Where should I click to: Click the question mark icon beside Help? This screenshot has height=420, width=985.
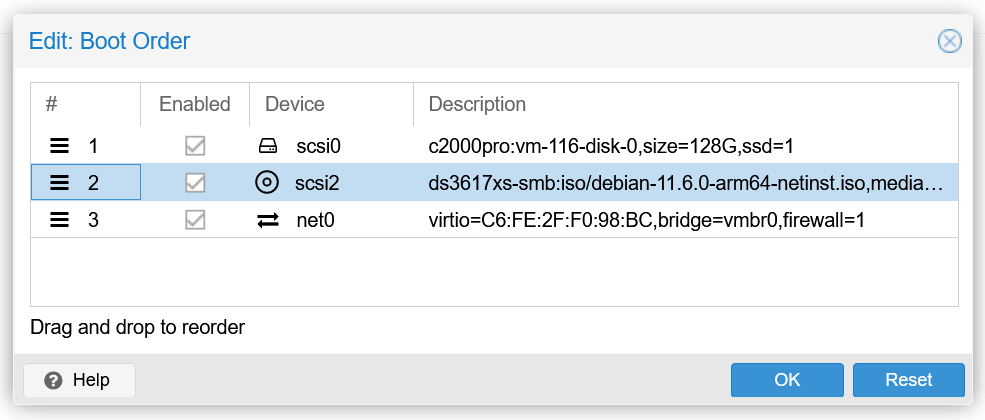(x=53, y=380)
